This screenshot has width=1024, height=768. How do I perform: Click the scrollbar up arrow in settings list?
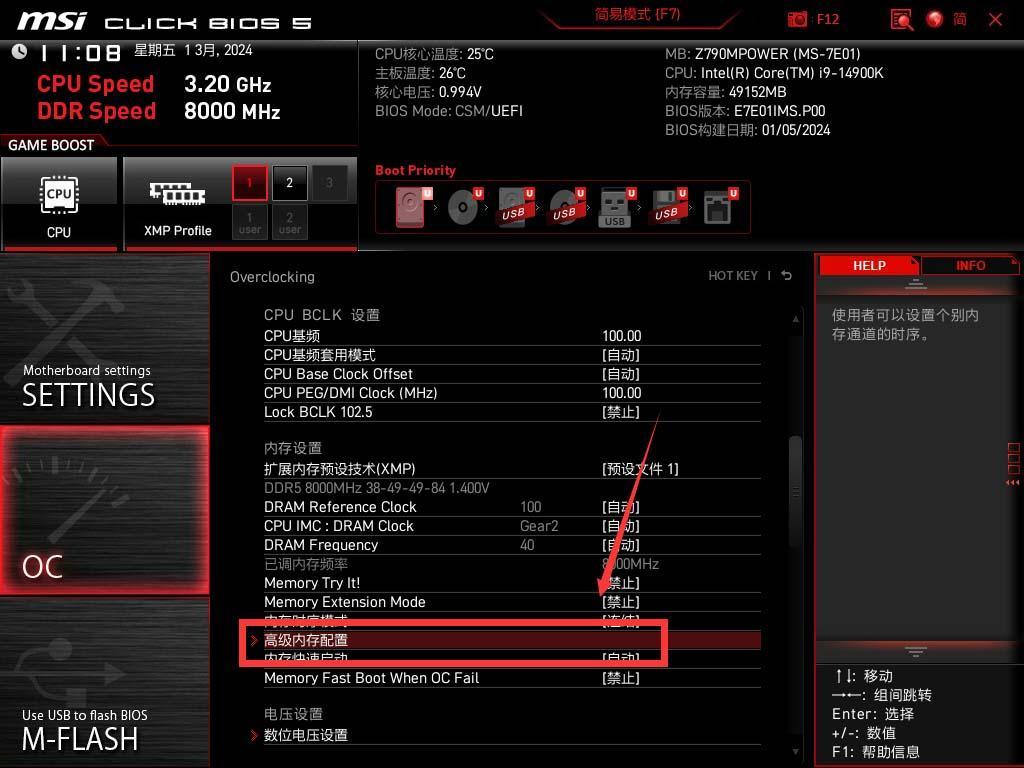coord(795,319)
